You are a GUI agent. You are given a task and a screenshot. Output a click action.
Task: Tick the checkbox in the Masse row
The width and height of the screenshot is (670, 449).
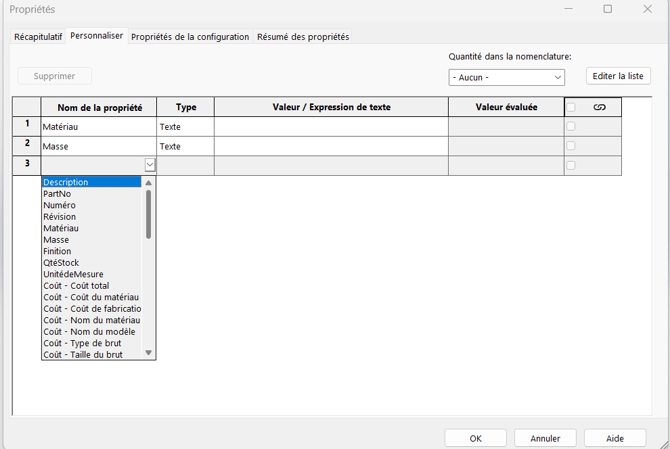pyautogui.click(x=571, y=146)
